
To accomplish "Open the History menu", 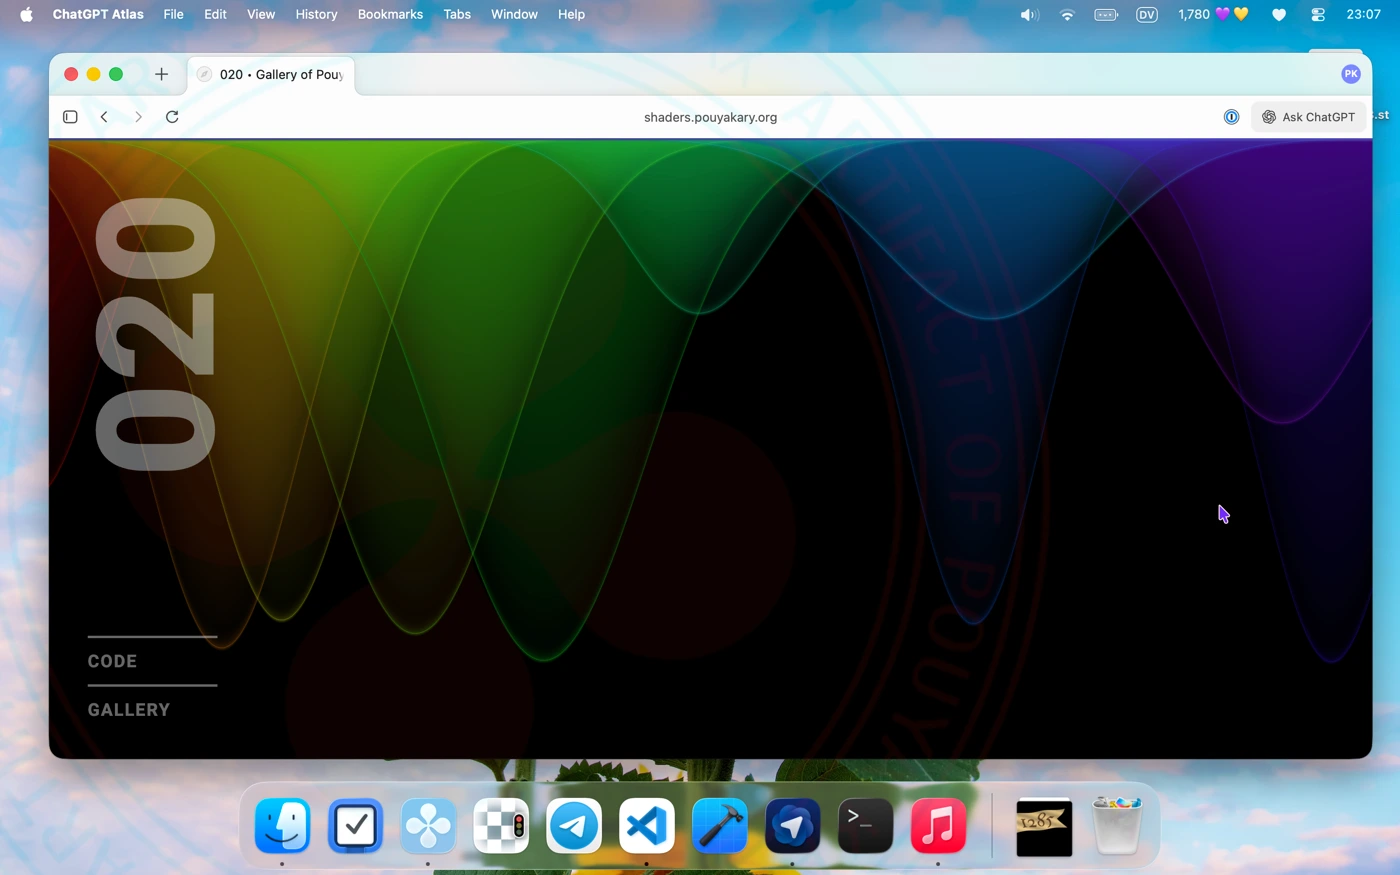I will click(316, 14).
